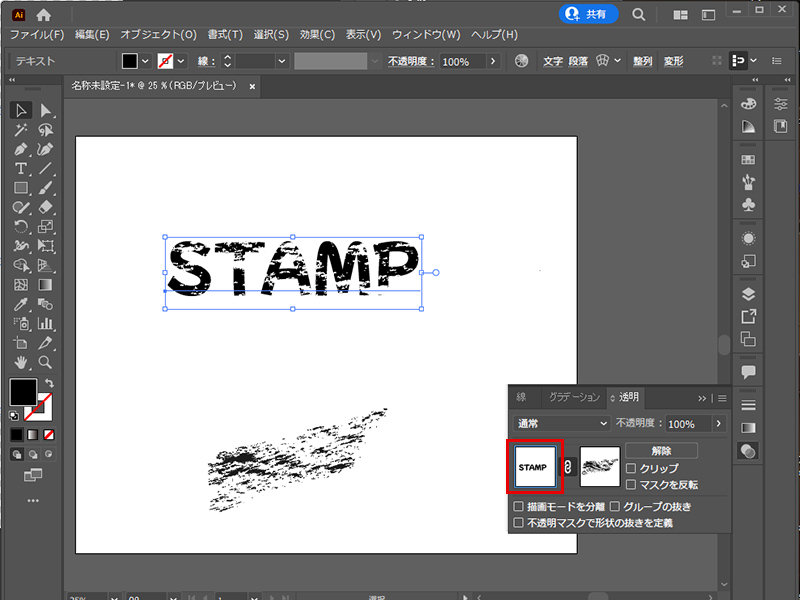Viewport: 800px width, 600px height.
Task: Enable the マスクを反転 checkbox
Action: pos(630,484)
